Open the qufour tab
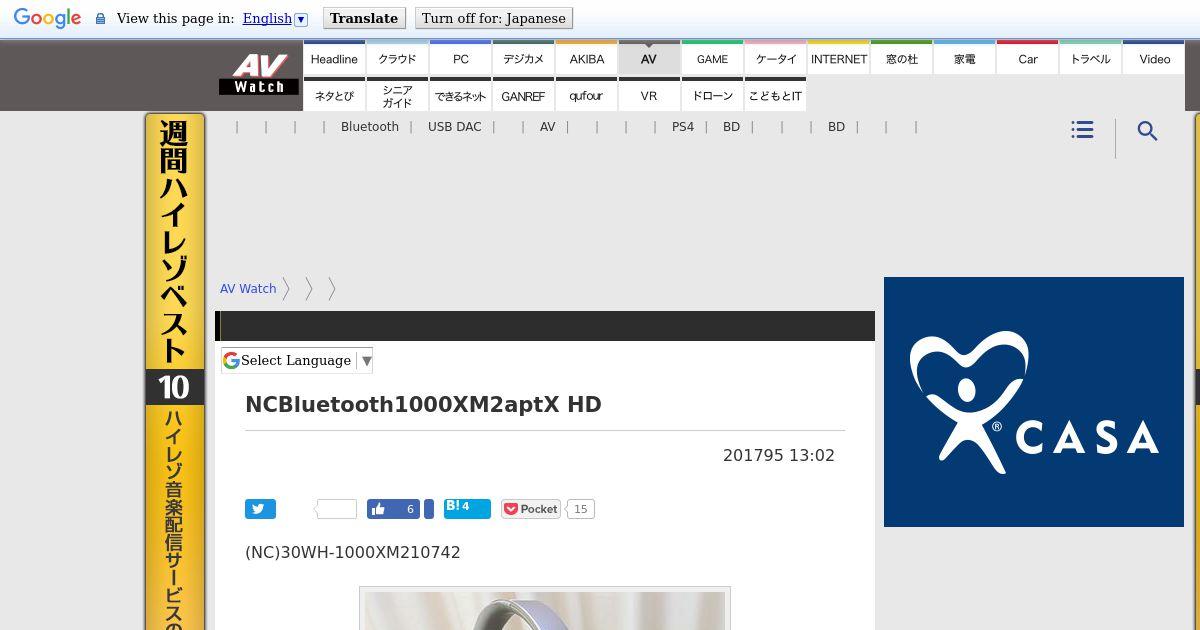Screen dimensions: 1200x630 pyautogui.click(x=587, y=95)
